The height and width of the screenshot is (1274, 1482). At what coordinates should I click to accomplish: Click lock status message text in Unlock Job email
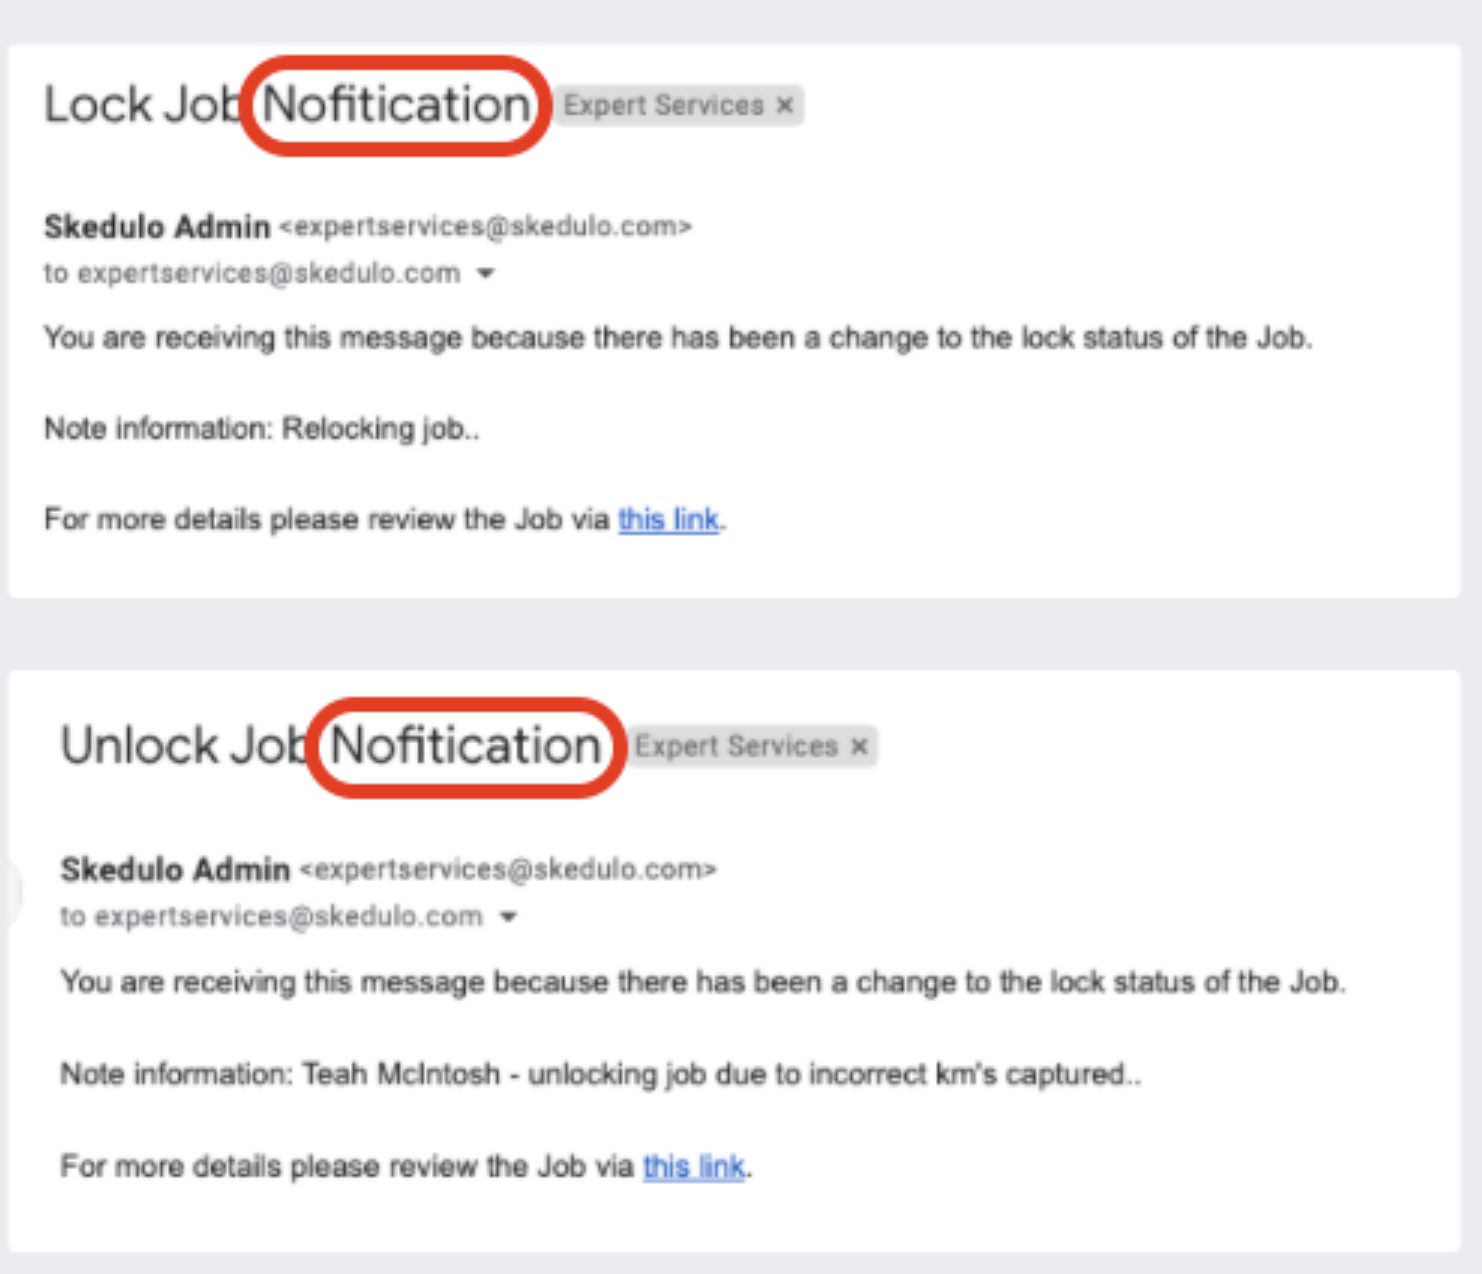pos(703,982)
